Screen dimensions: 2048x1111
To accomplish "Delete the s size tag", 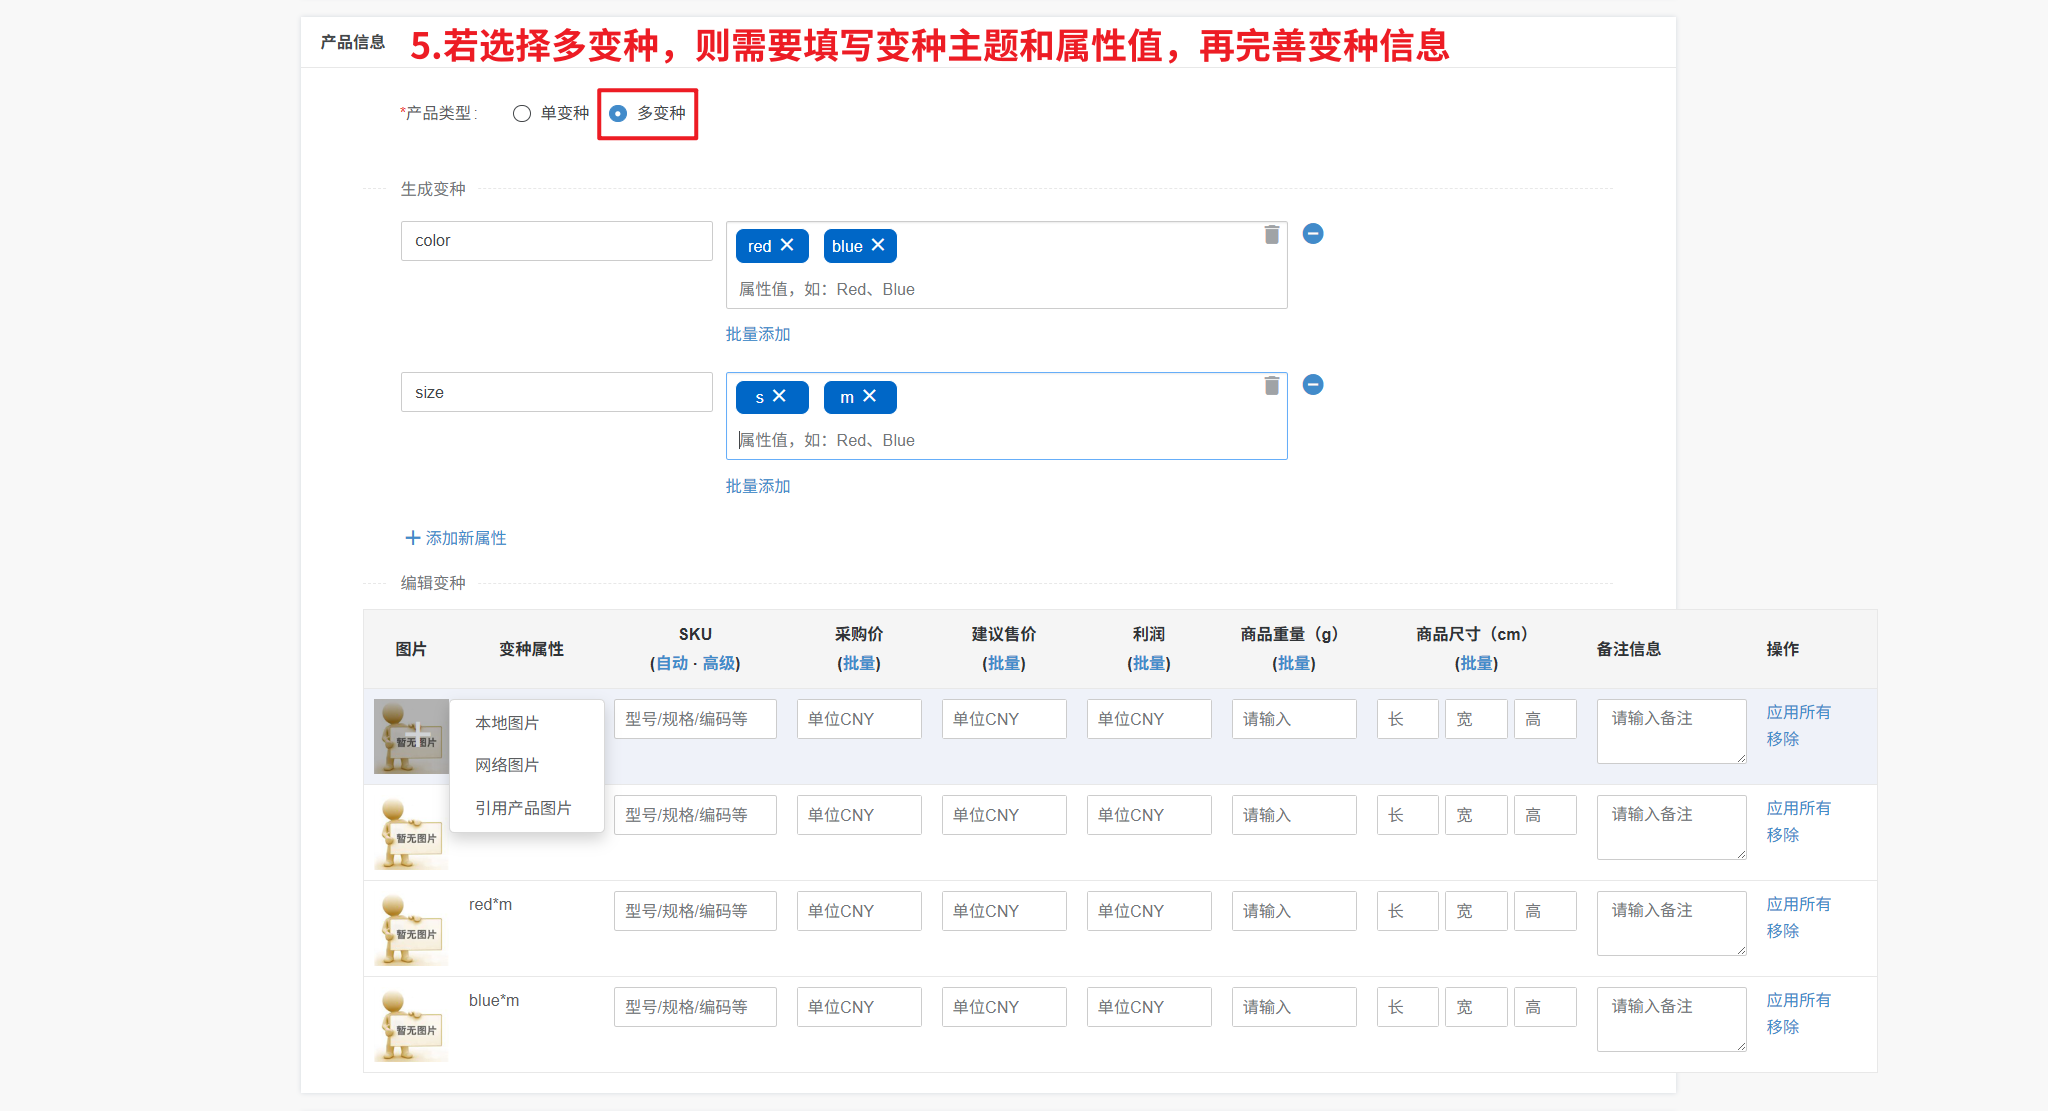I will point(779,396).
